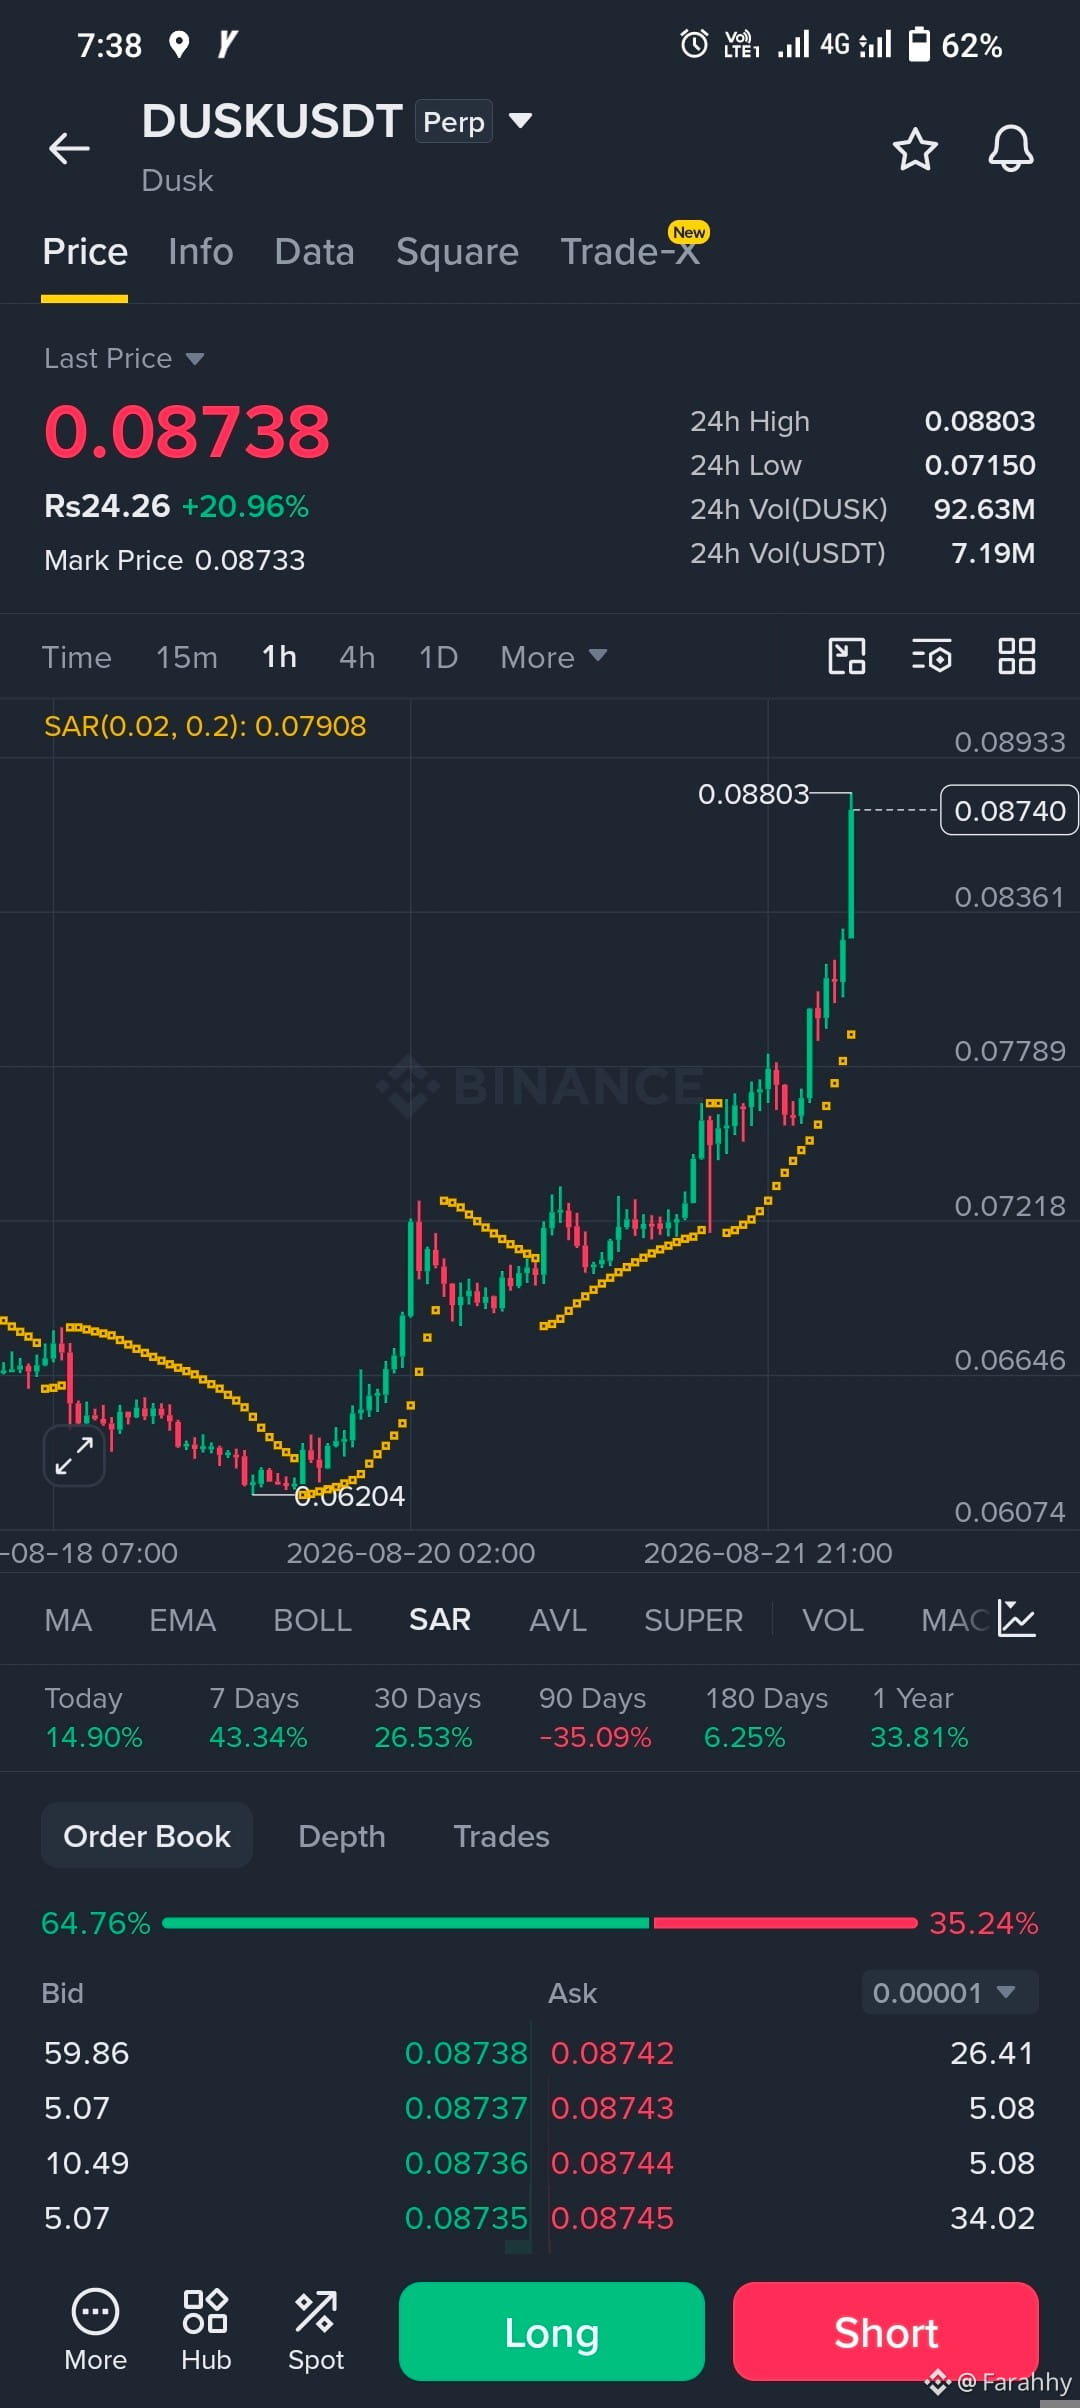Open the Last Price dropdown
Image resolution: width=1080 pixels, height=2408 pixels.
click(x=124, y=358)
